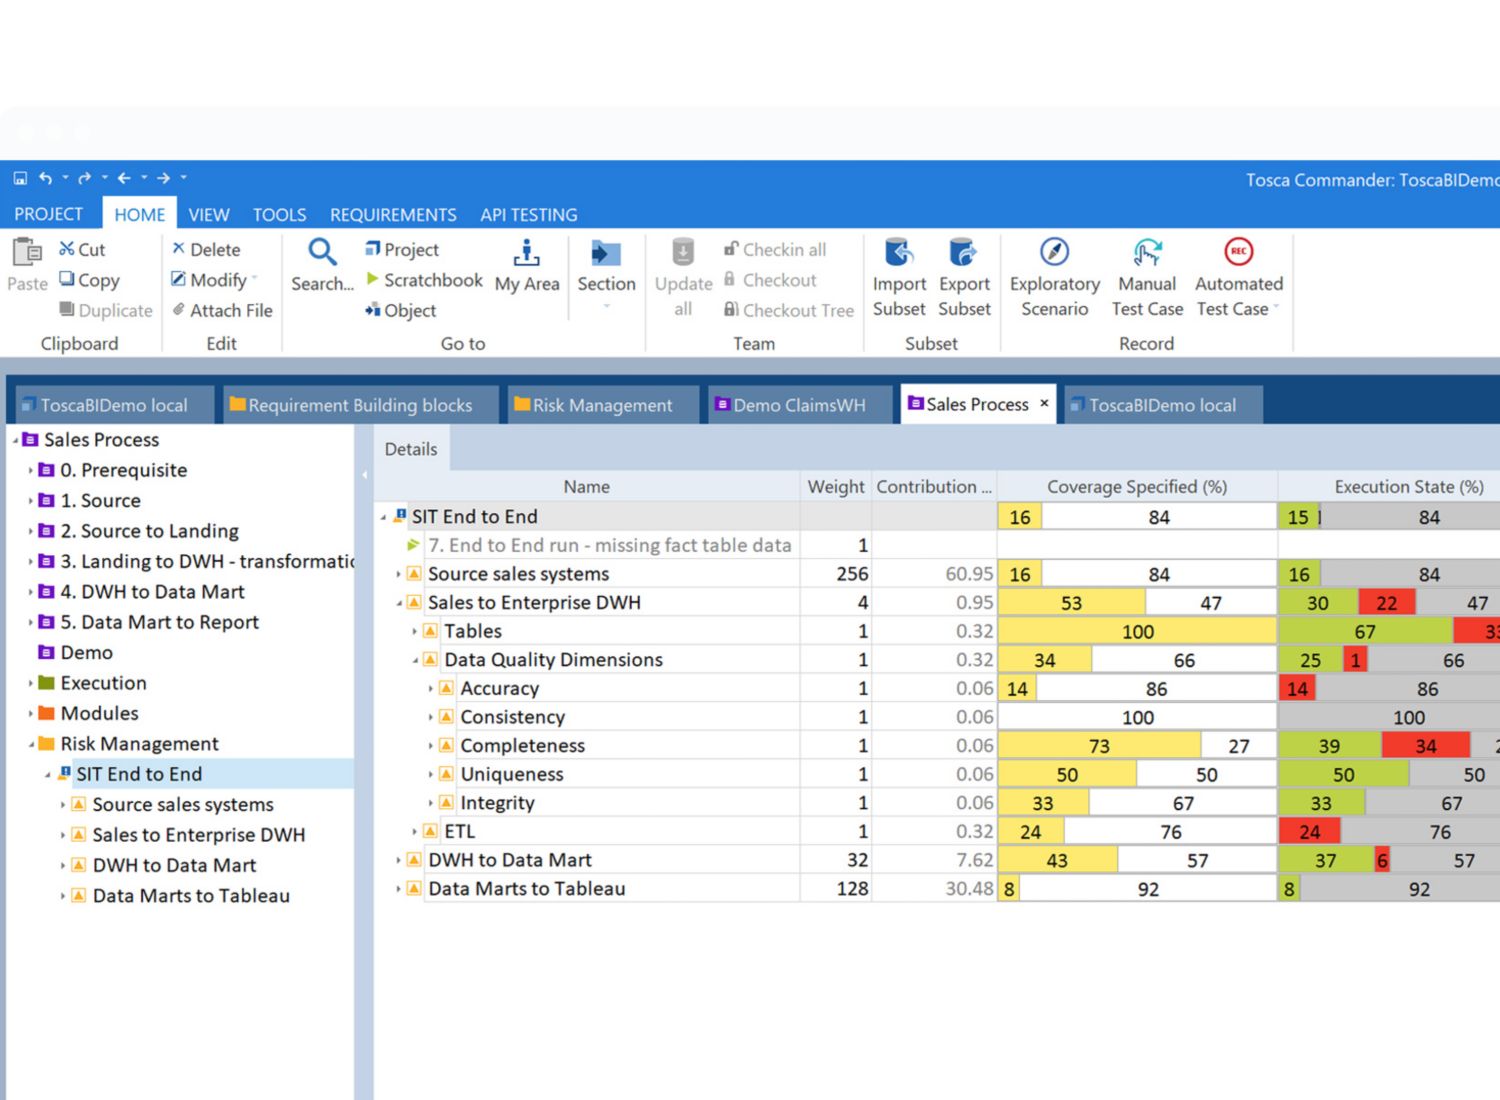
Task: Launch Manual Test Case recorder
Action: [x=1146, y=253]
